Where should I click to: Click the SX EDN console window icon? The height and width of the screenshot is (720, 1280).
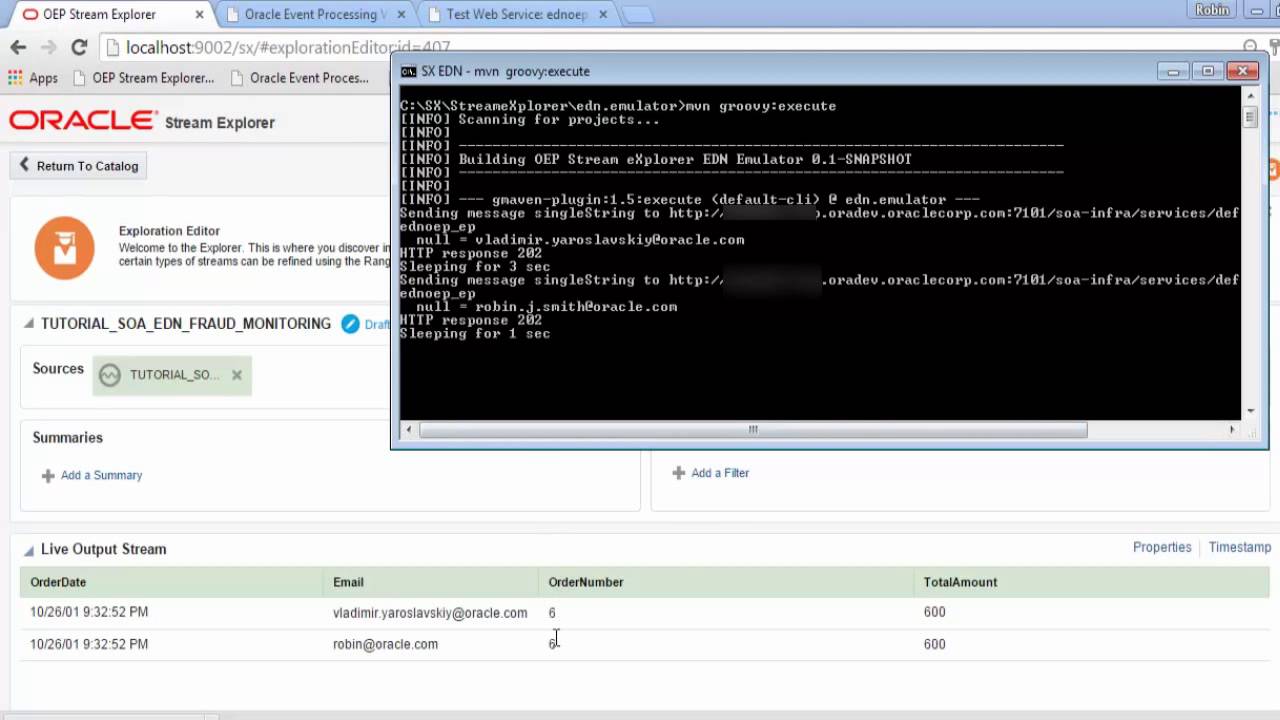click(x=409, y=71)
